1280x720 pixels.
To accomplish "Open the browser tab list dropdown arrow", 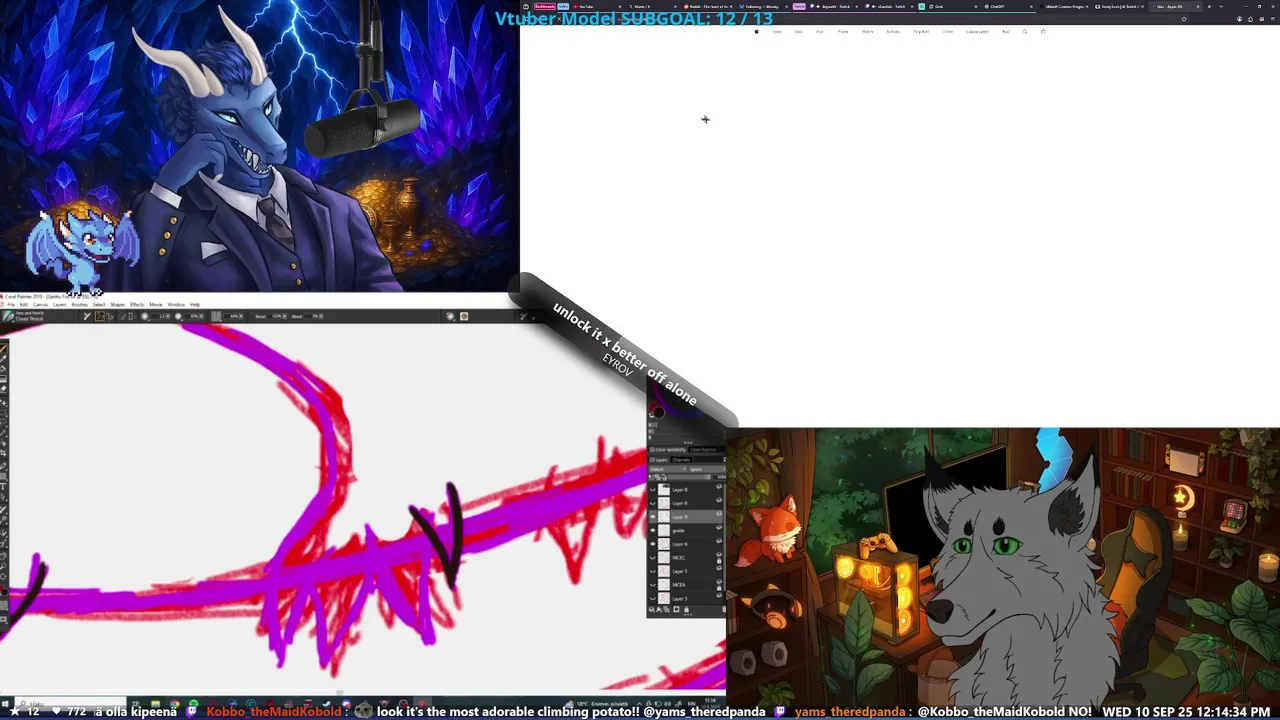I will pyautogui.click(x=1220, y=6).
